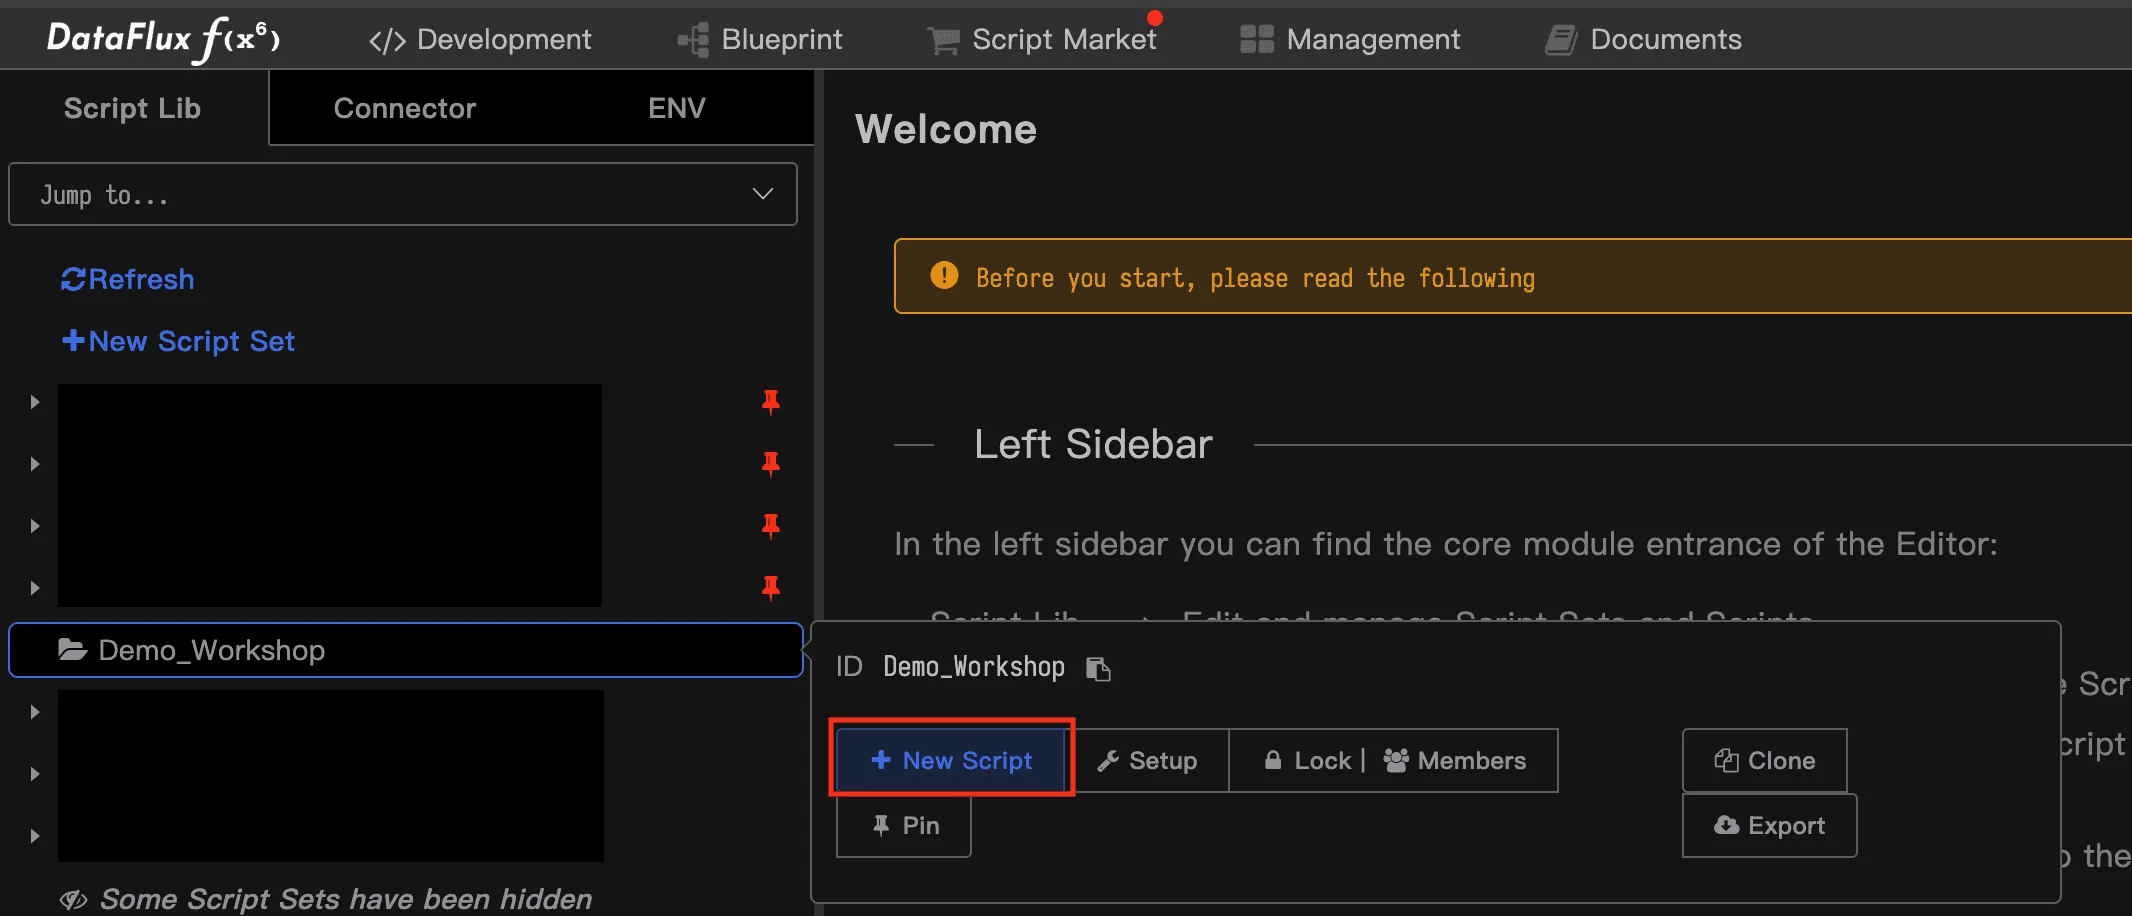Viewport: 2132px width, 916px height.
Task: Export the Demo_Workshop script set
Action: pyautogui.click(x=1769, y=825)
